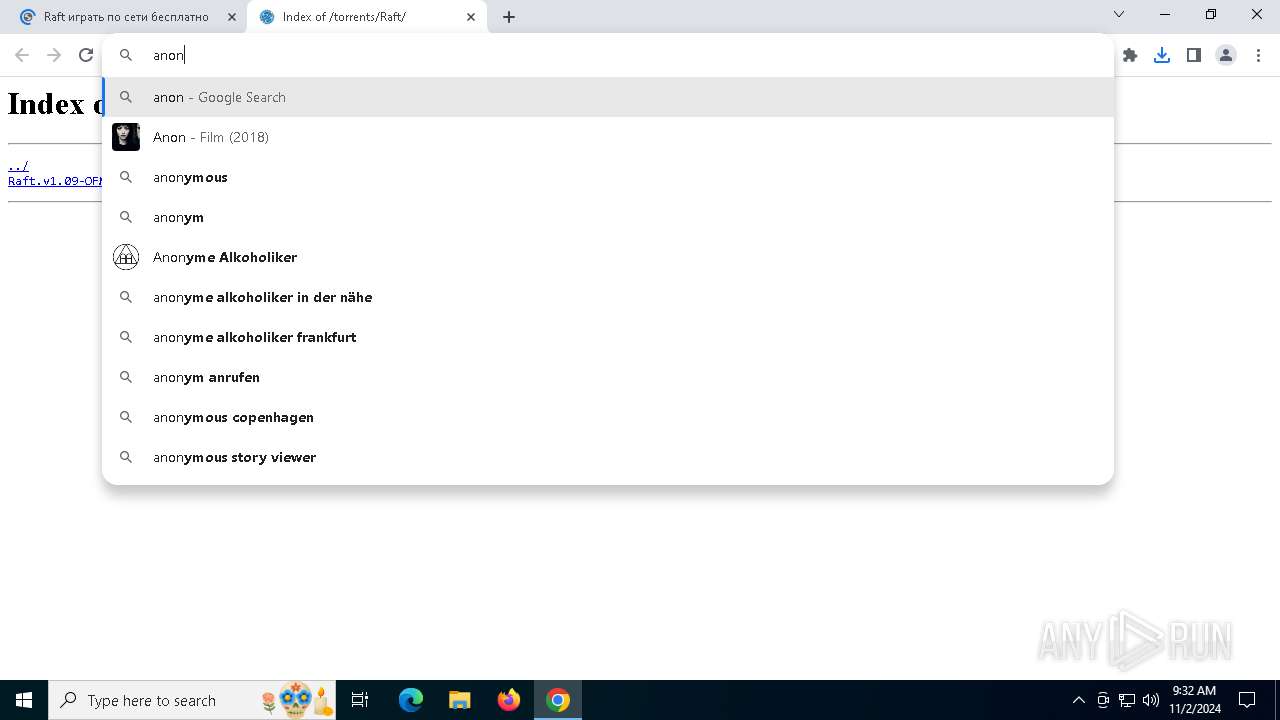
Task: Close the 'Raft играть по сети' tab
Action: point(232,17)
